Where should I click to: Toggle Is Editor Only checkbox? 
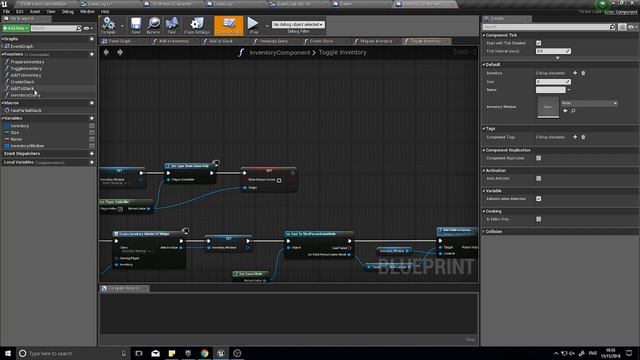coord(538,219)
